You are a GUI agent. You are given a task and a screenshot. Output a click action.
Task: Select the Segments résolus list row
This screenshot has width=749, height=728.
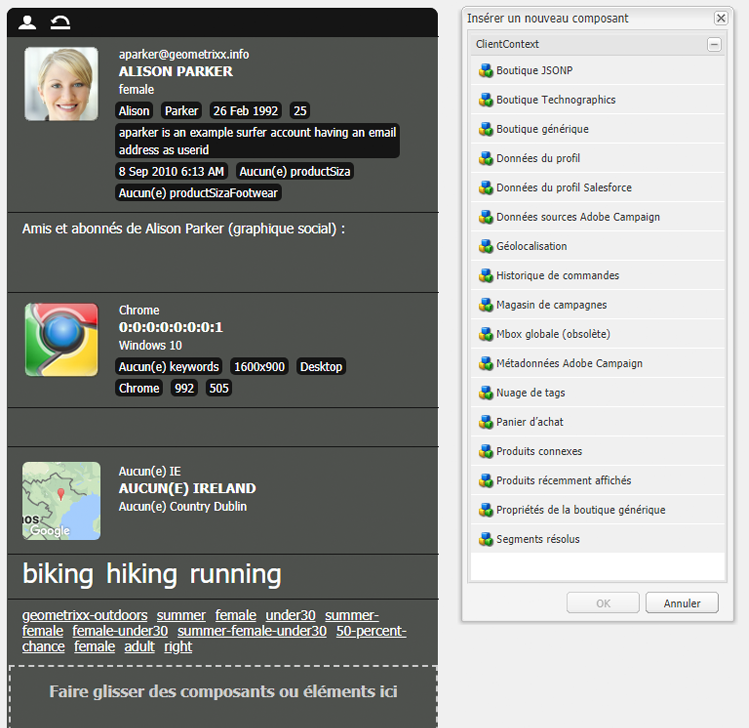pos(598,539)
